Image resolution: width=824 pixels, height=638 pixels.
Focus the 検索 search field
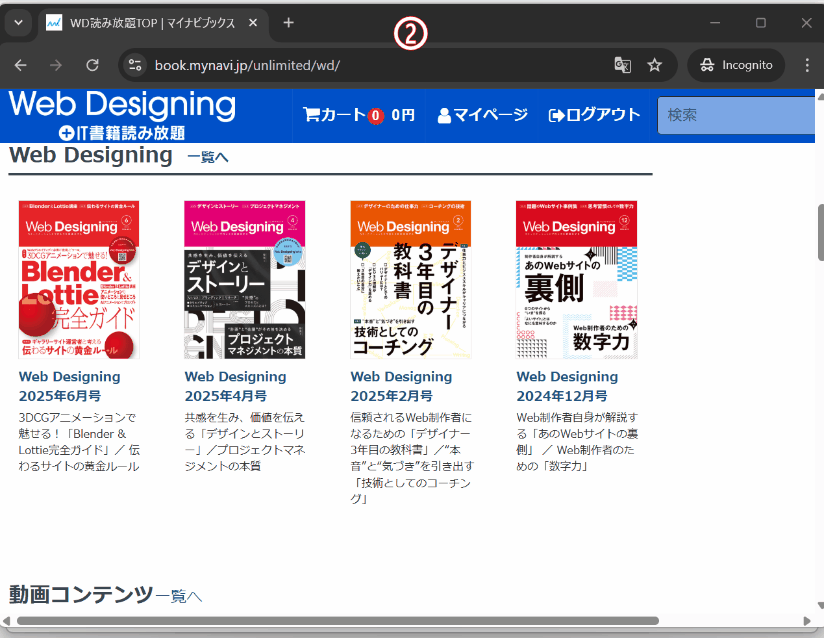click(x=736, y=115)
